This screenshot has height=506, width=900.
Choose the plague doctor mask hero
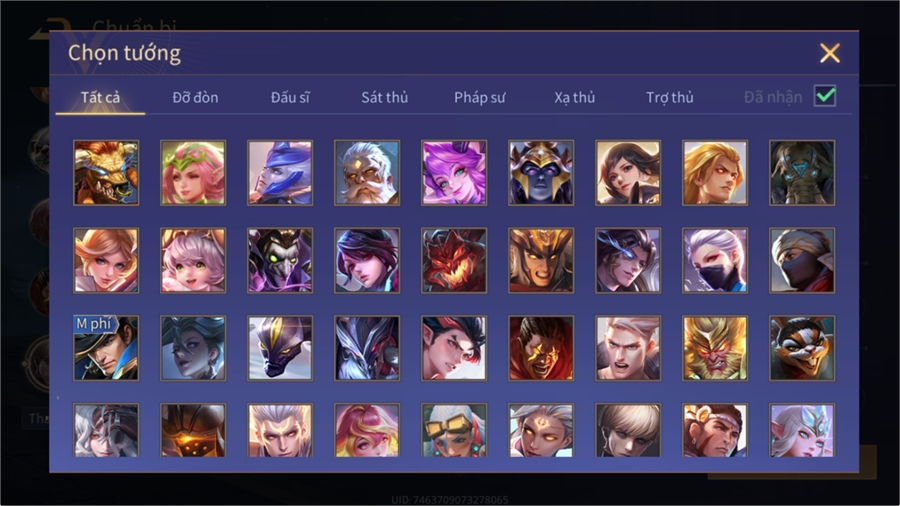(x=280, y=260)
